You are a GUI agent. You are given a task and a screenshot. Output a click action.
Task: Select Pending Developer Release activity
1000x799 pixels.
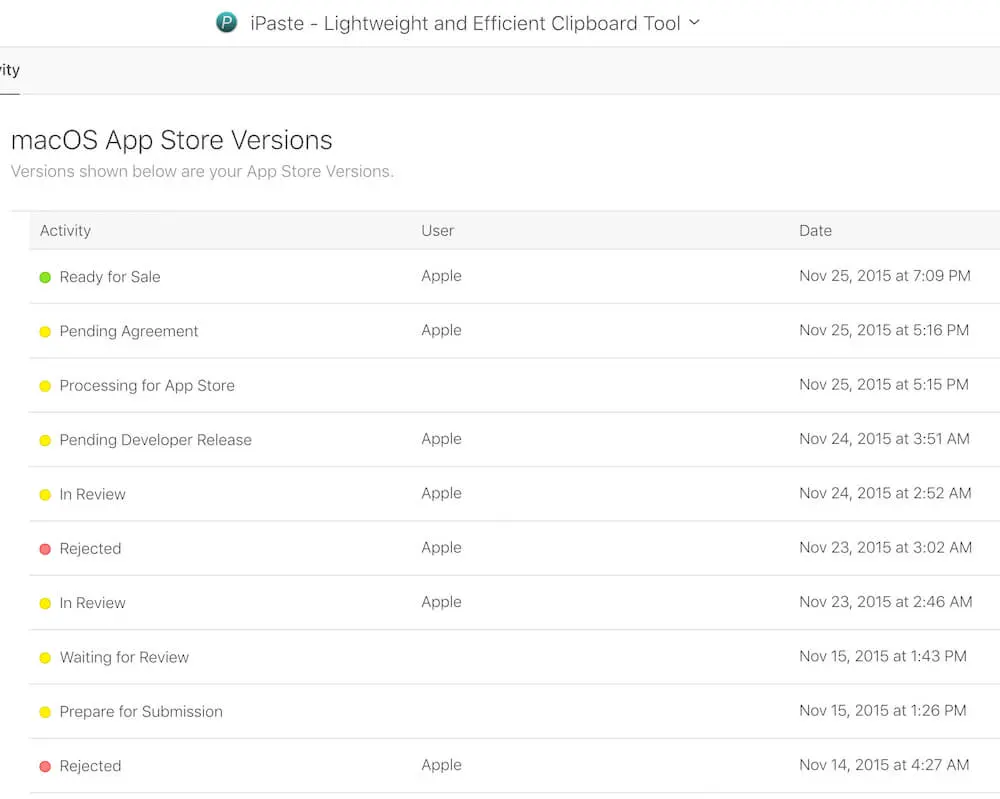point(156,439)
